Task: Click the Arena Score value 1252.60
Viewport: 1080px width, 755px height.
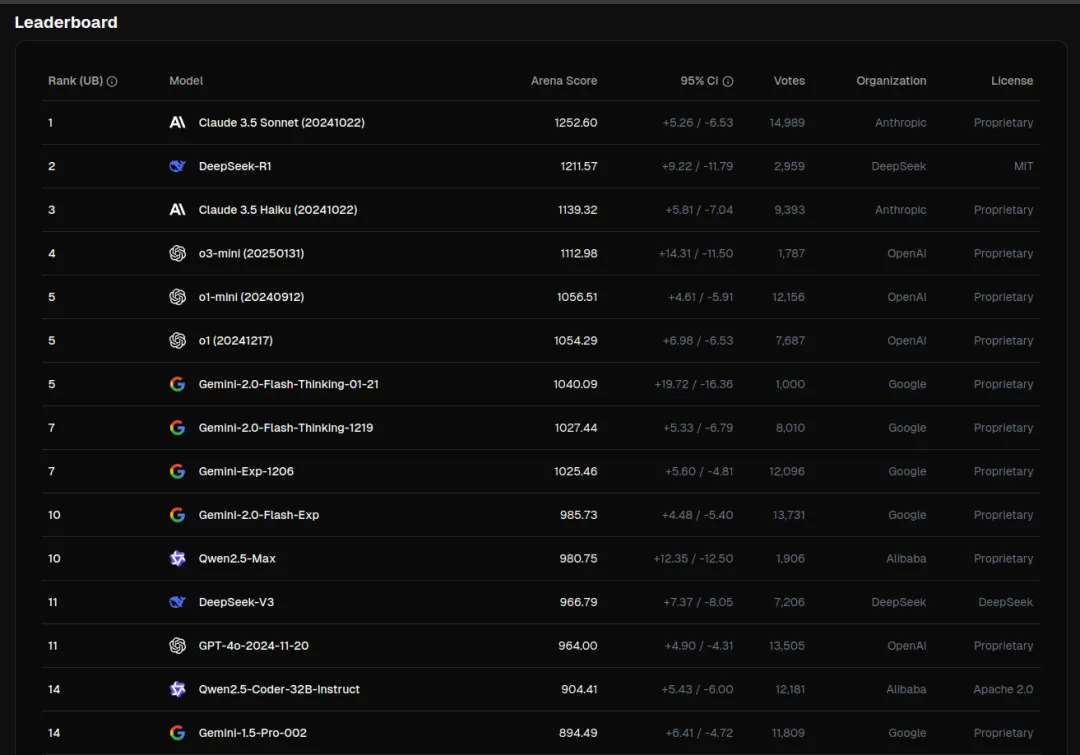Action: click(x=576, y=123)
